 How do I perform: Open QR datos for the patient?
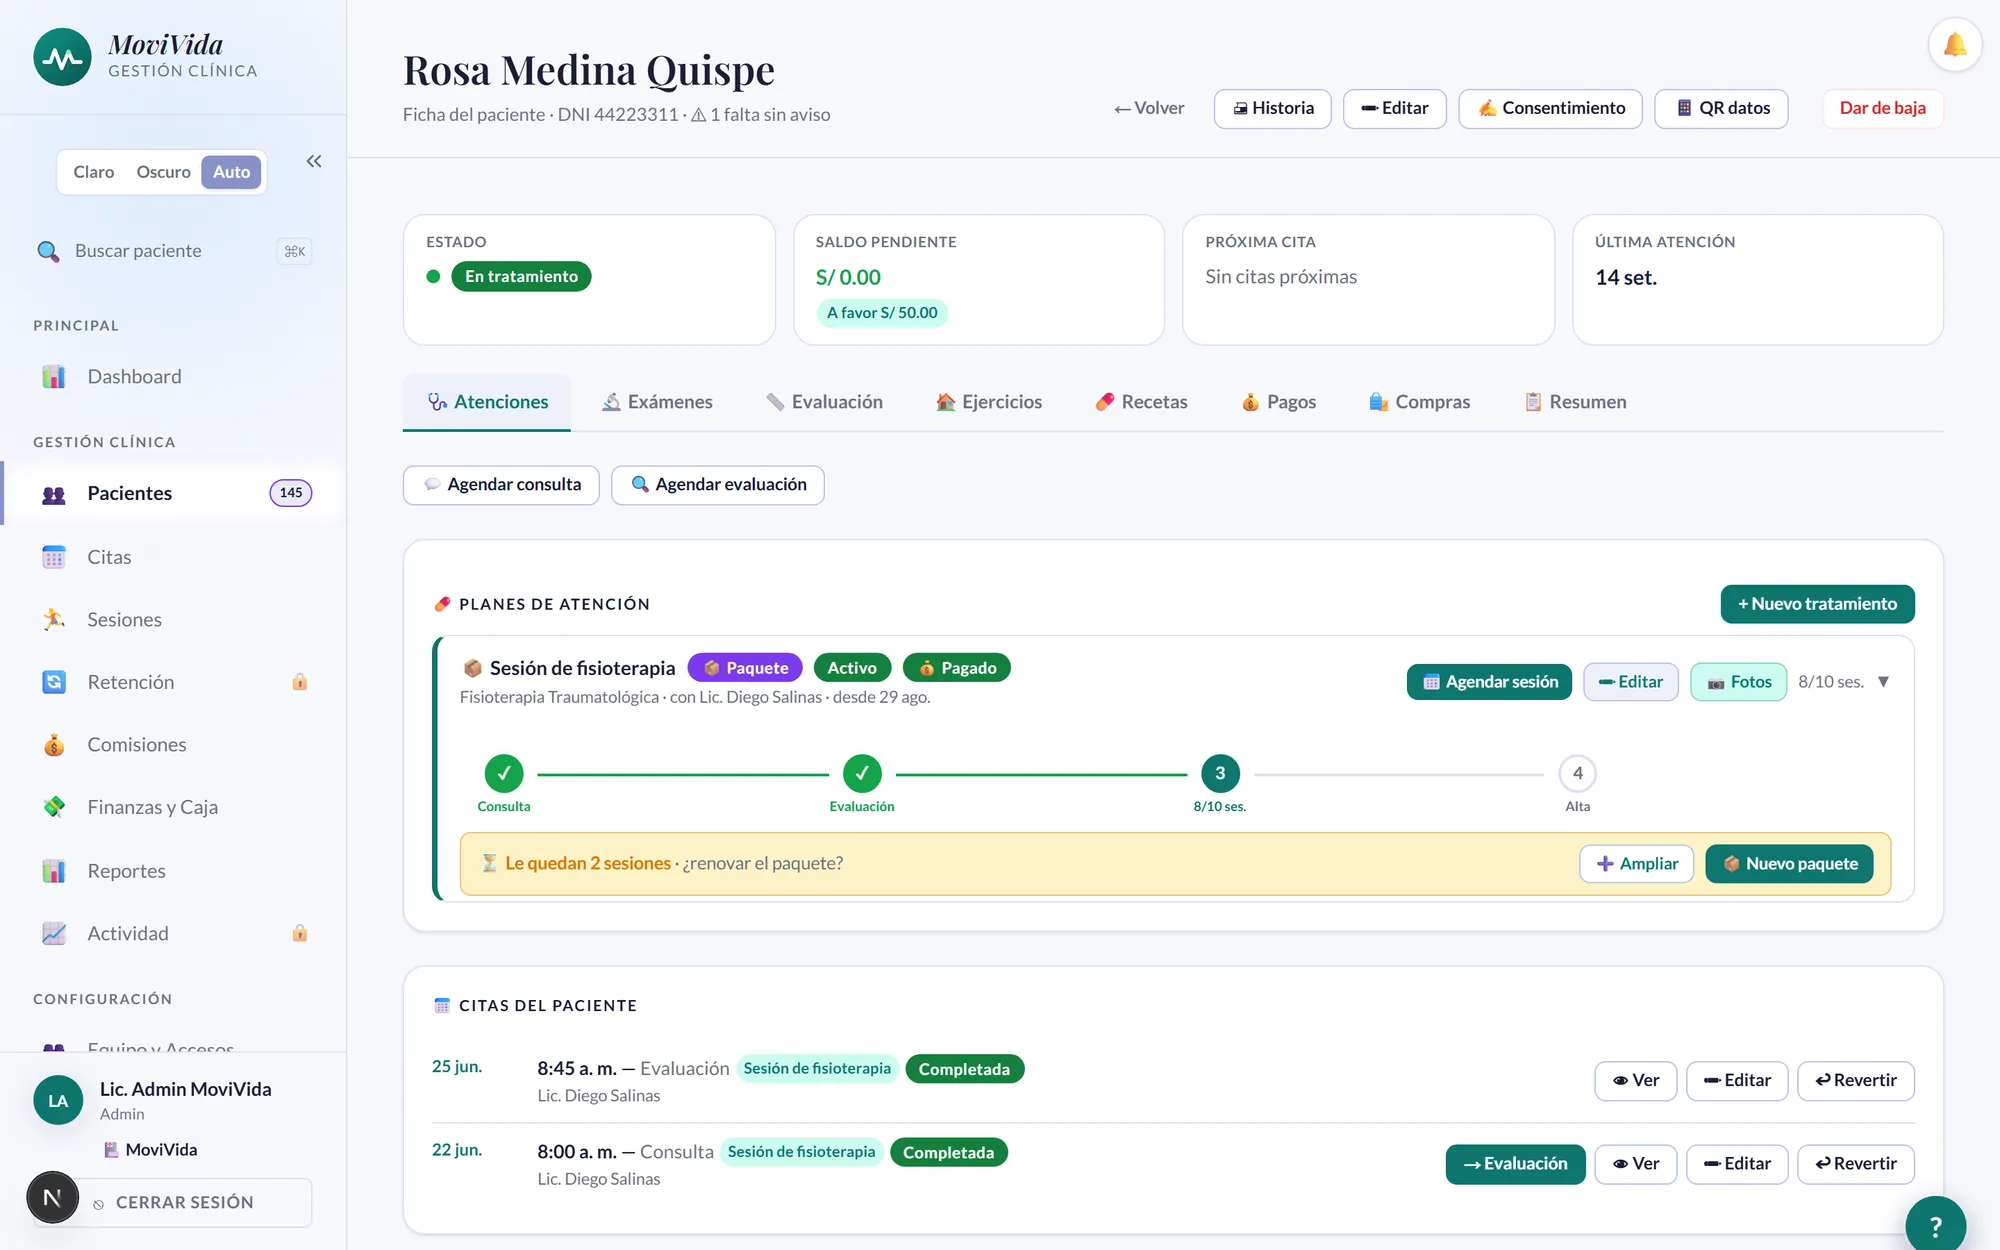click(x=1721, y=108)
